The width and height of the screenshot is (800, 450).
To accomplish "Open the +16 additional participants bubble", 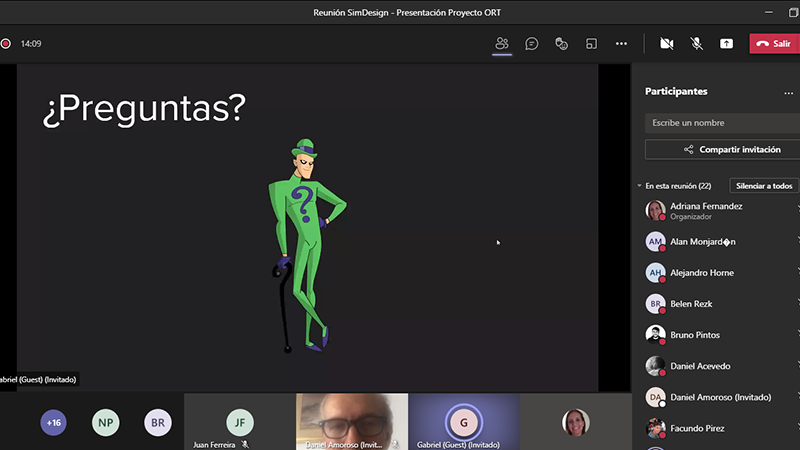I will pos(54,422).
